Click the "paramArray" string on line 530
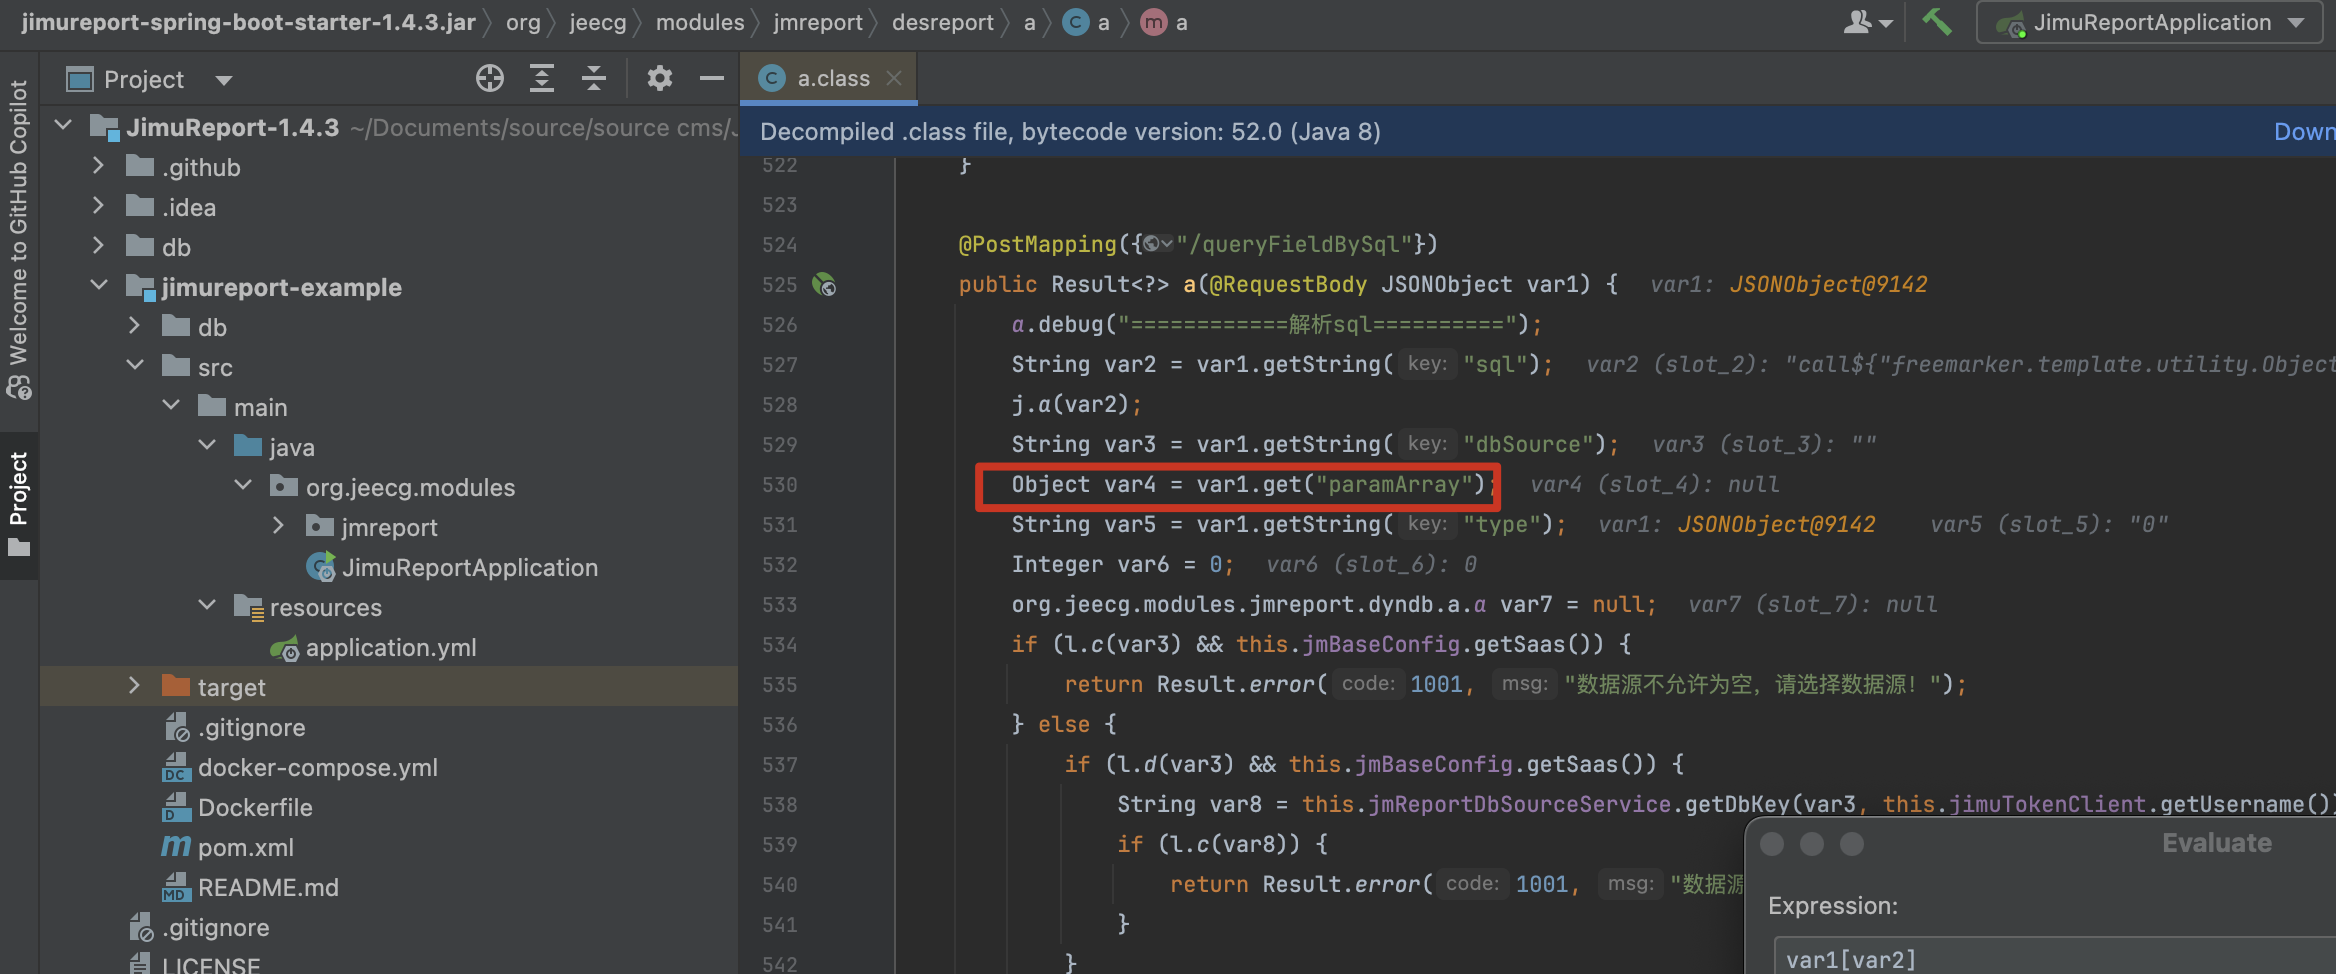2336x974 pixels. pyautogui.click(x=1393, y=484)
